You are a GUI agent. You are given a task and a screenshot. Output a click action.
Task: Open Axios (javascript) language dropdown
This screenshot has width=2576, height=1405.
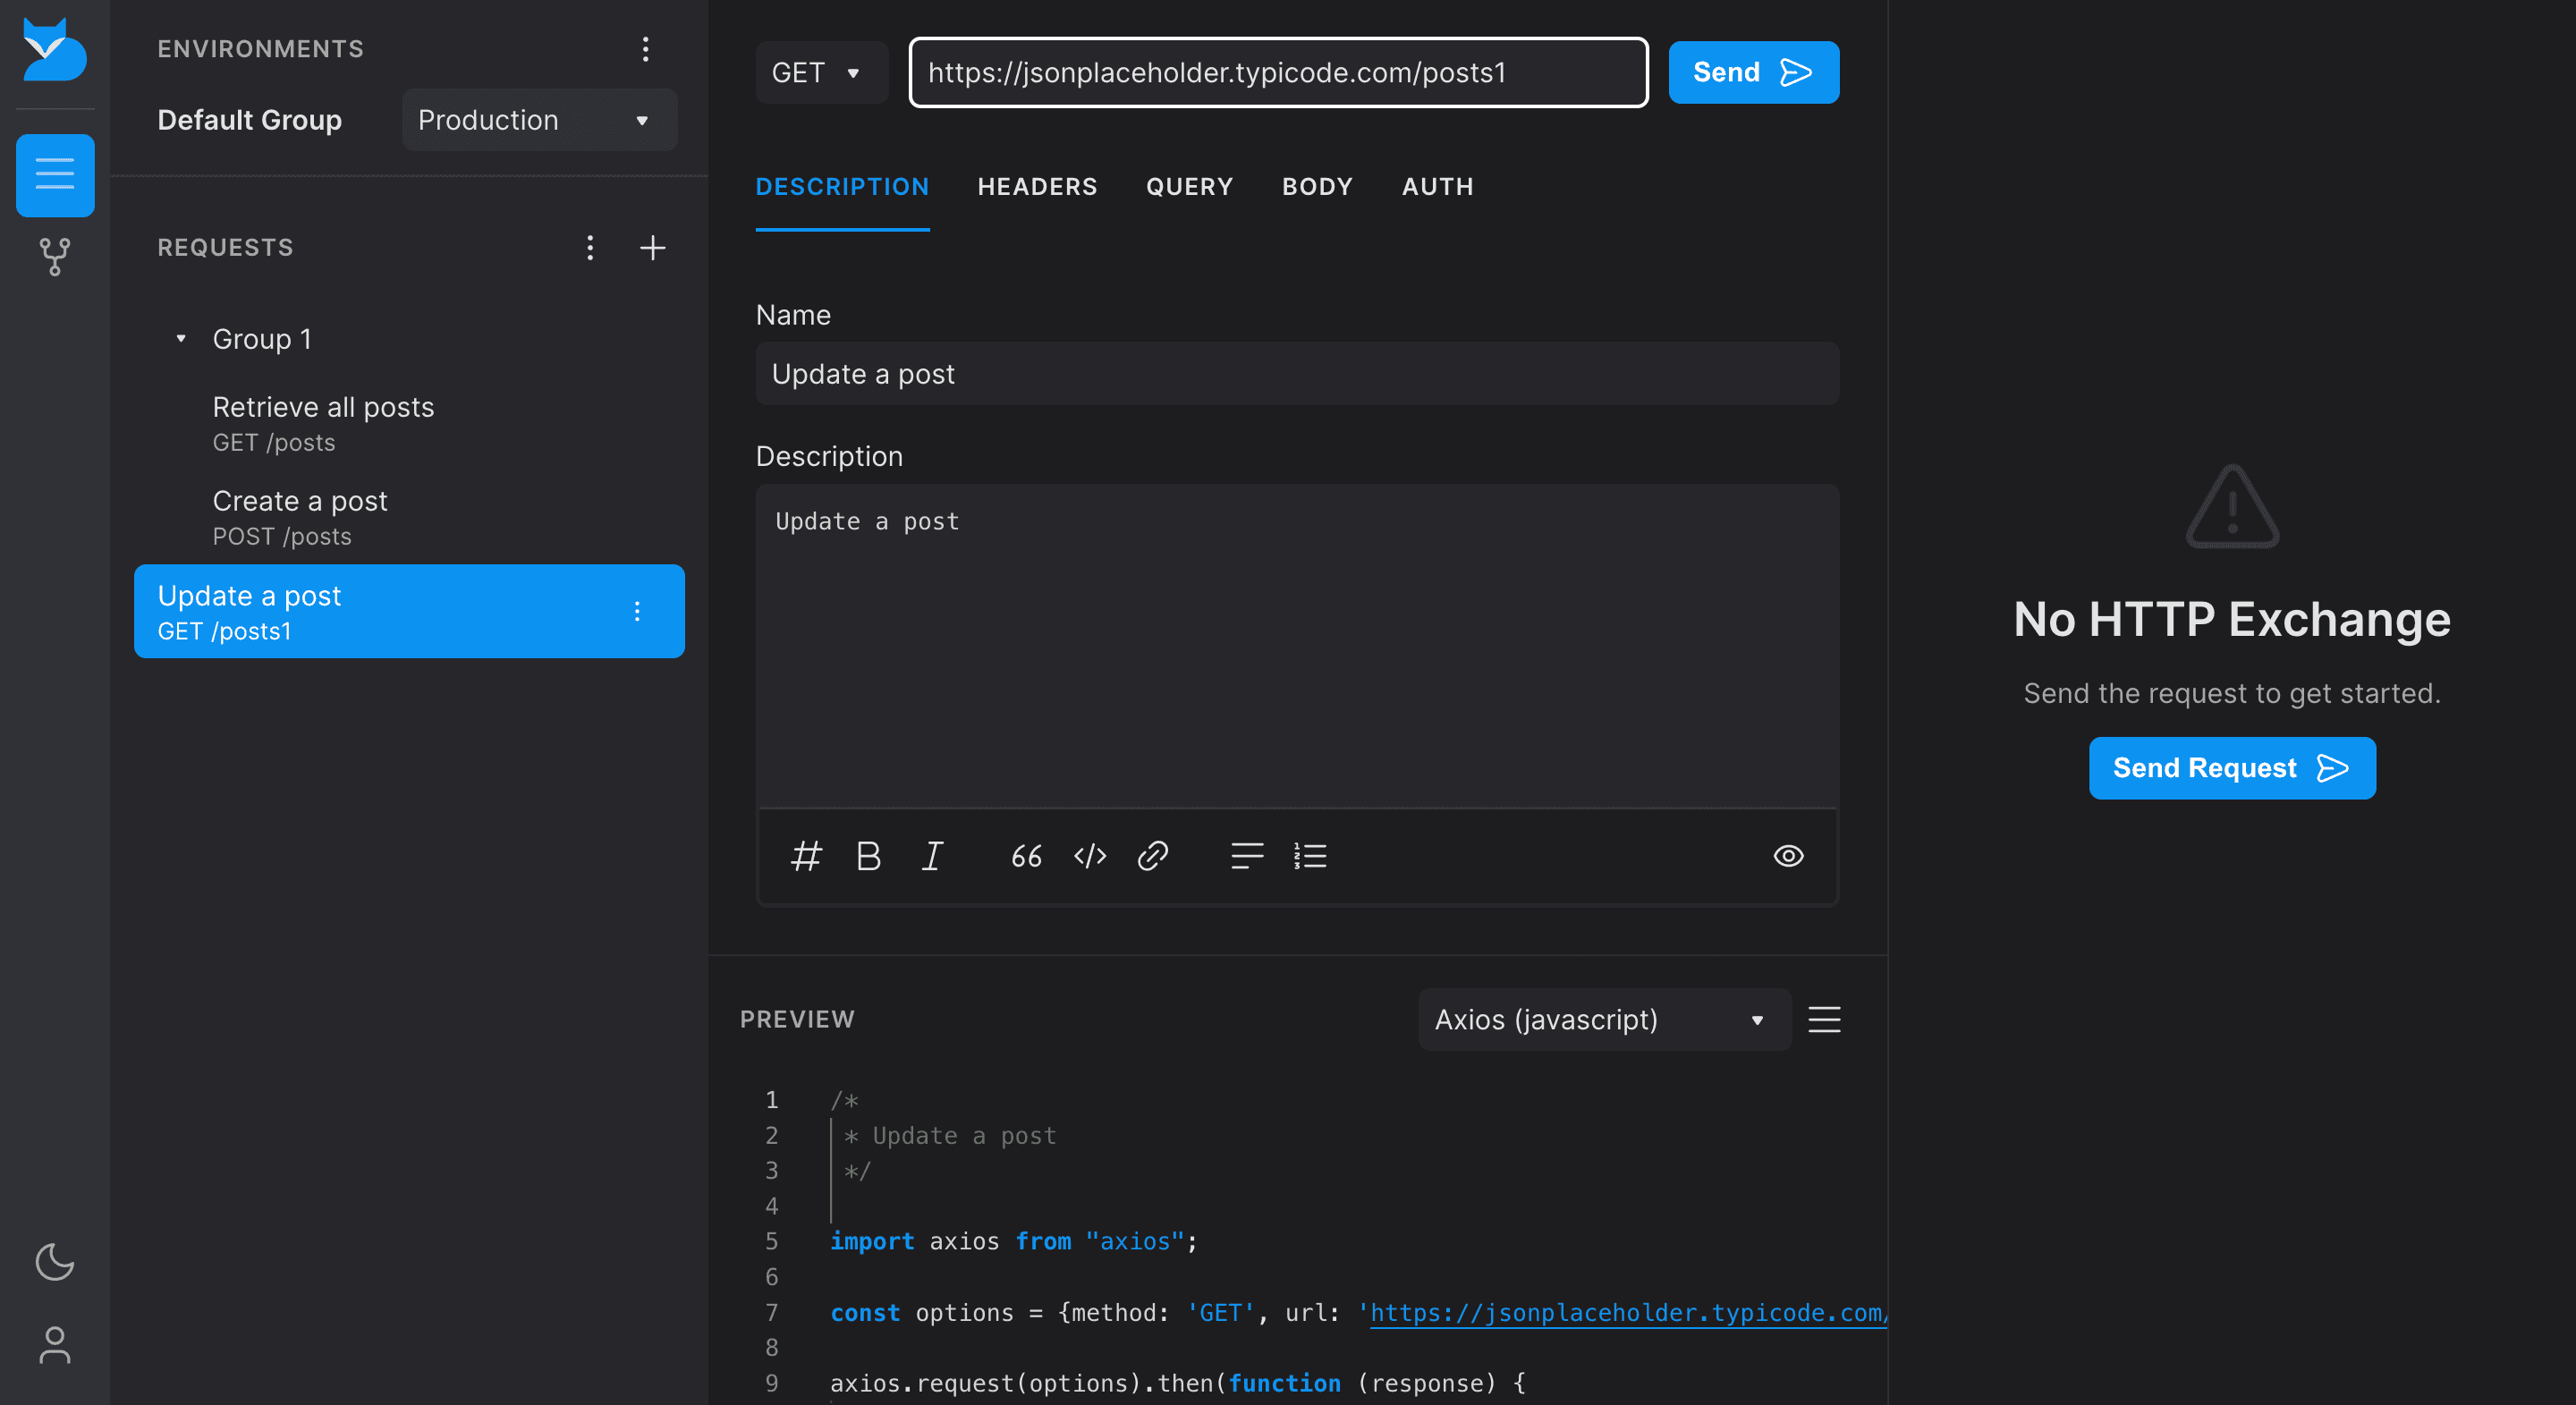(x=1603, y=1019)
